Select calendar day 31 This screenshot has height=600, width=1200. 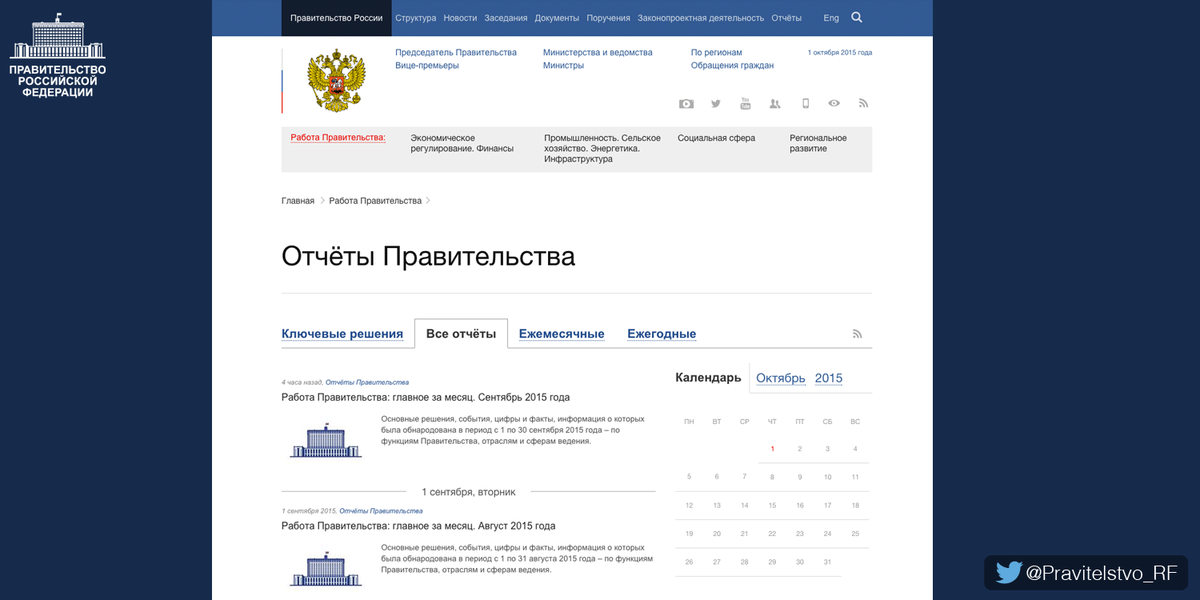tap(827, 562)
